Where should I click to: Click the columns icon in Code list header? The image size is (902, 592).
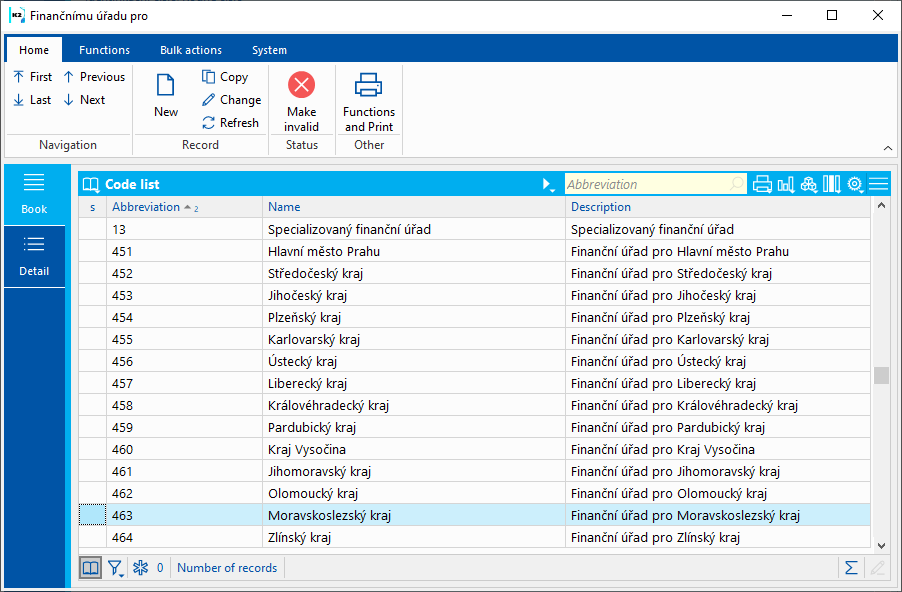pyautogui.click(x=832, y=184)
